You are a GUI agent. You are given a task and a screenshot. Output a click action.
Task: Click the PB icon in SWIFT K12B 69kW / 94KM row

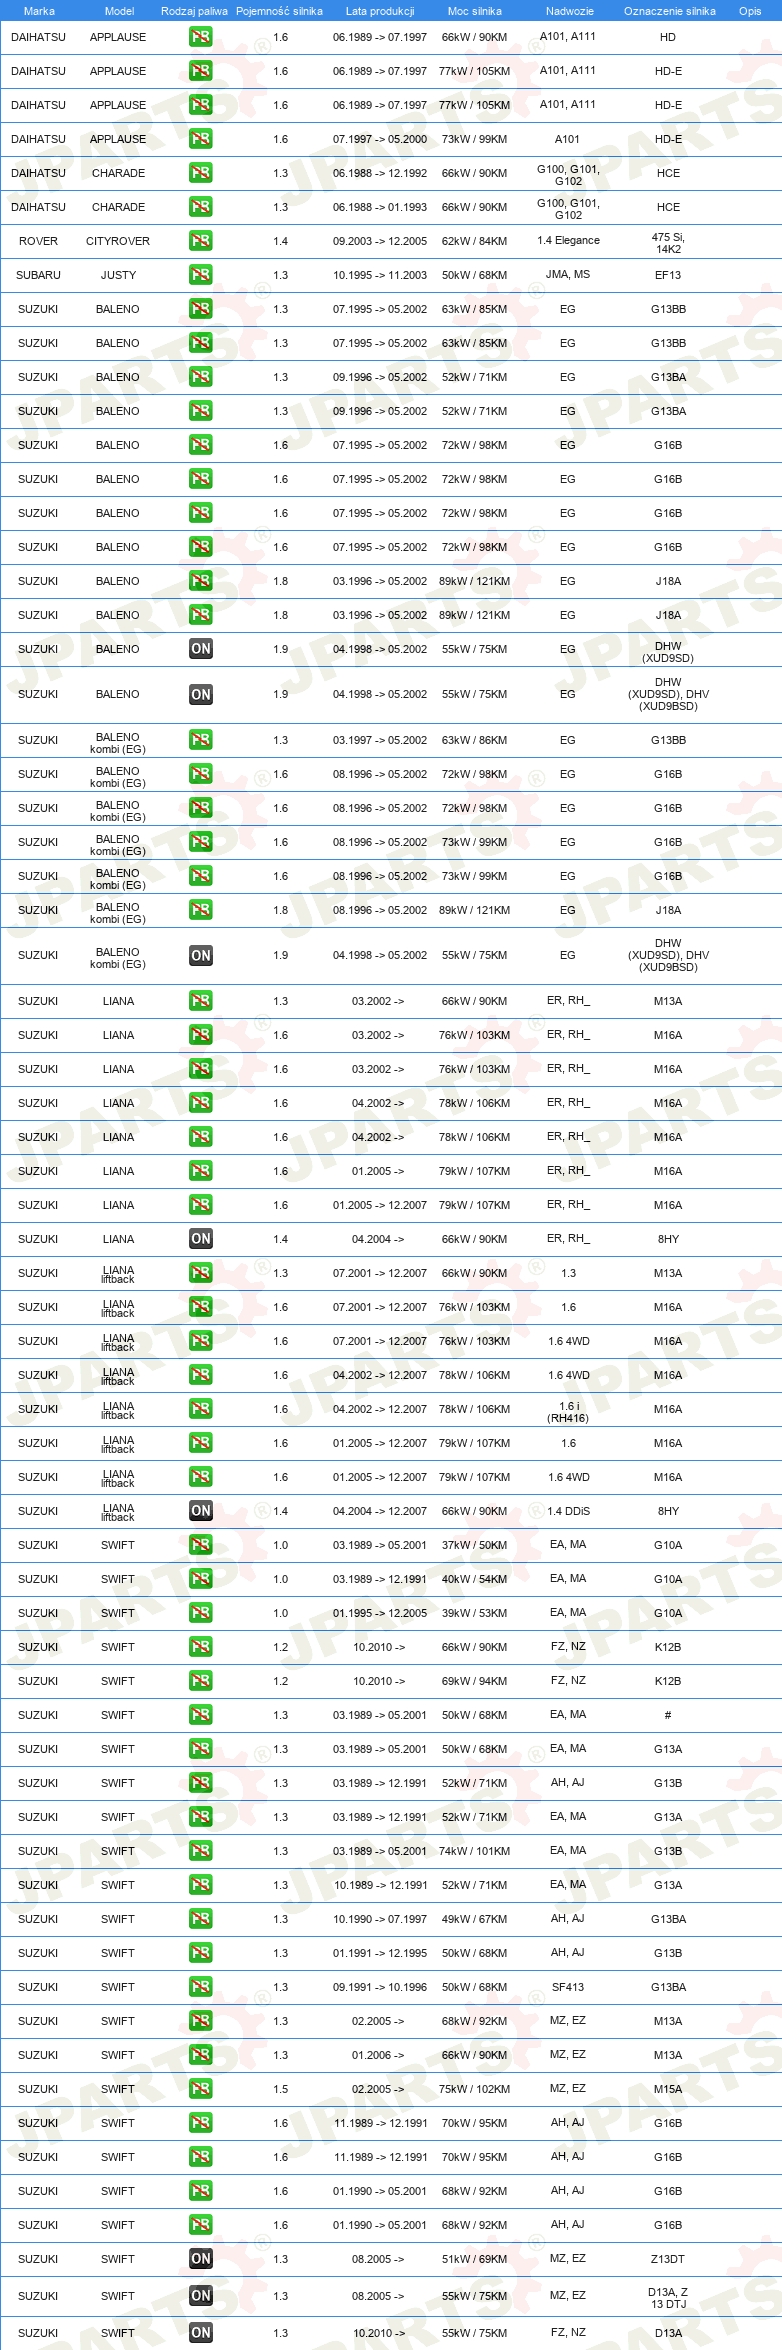pos(200,1681)
